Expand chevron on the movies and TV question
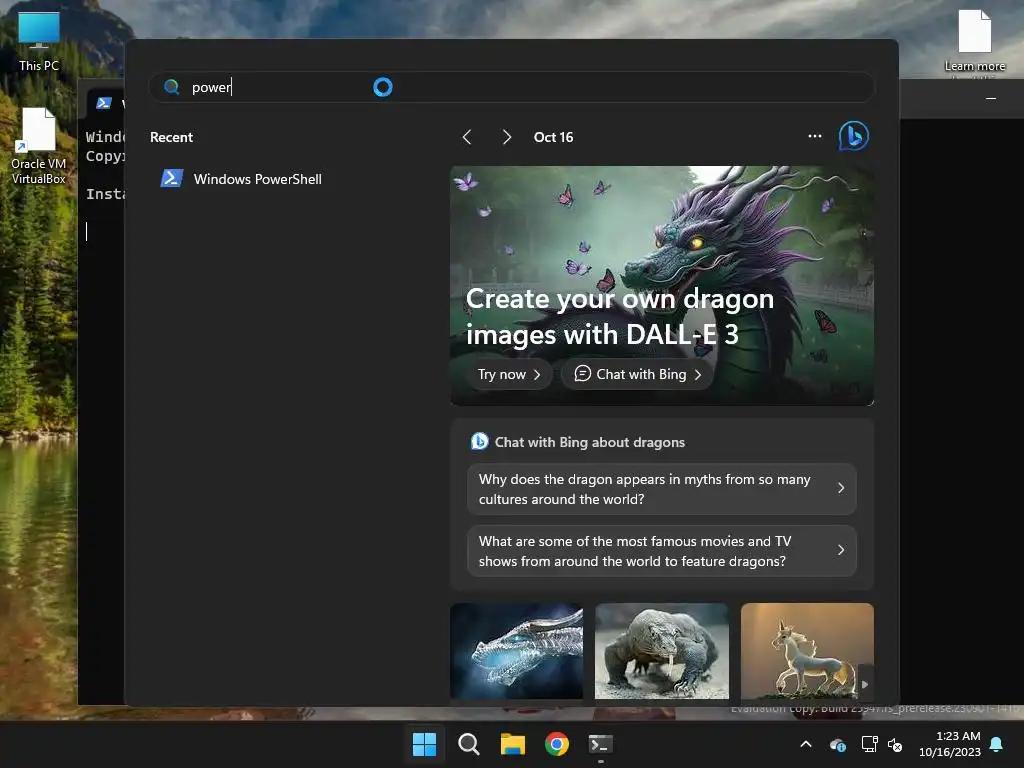The width and height of the screenshot is (1024, 768). tap(841, 551)
